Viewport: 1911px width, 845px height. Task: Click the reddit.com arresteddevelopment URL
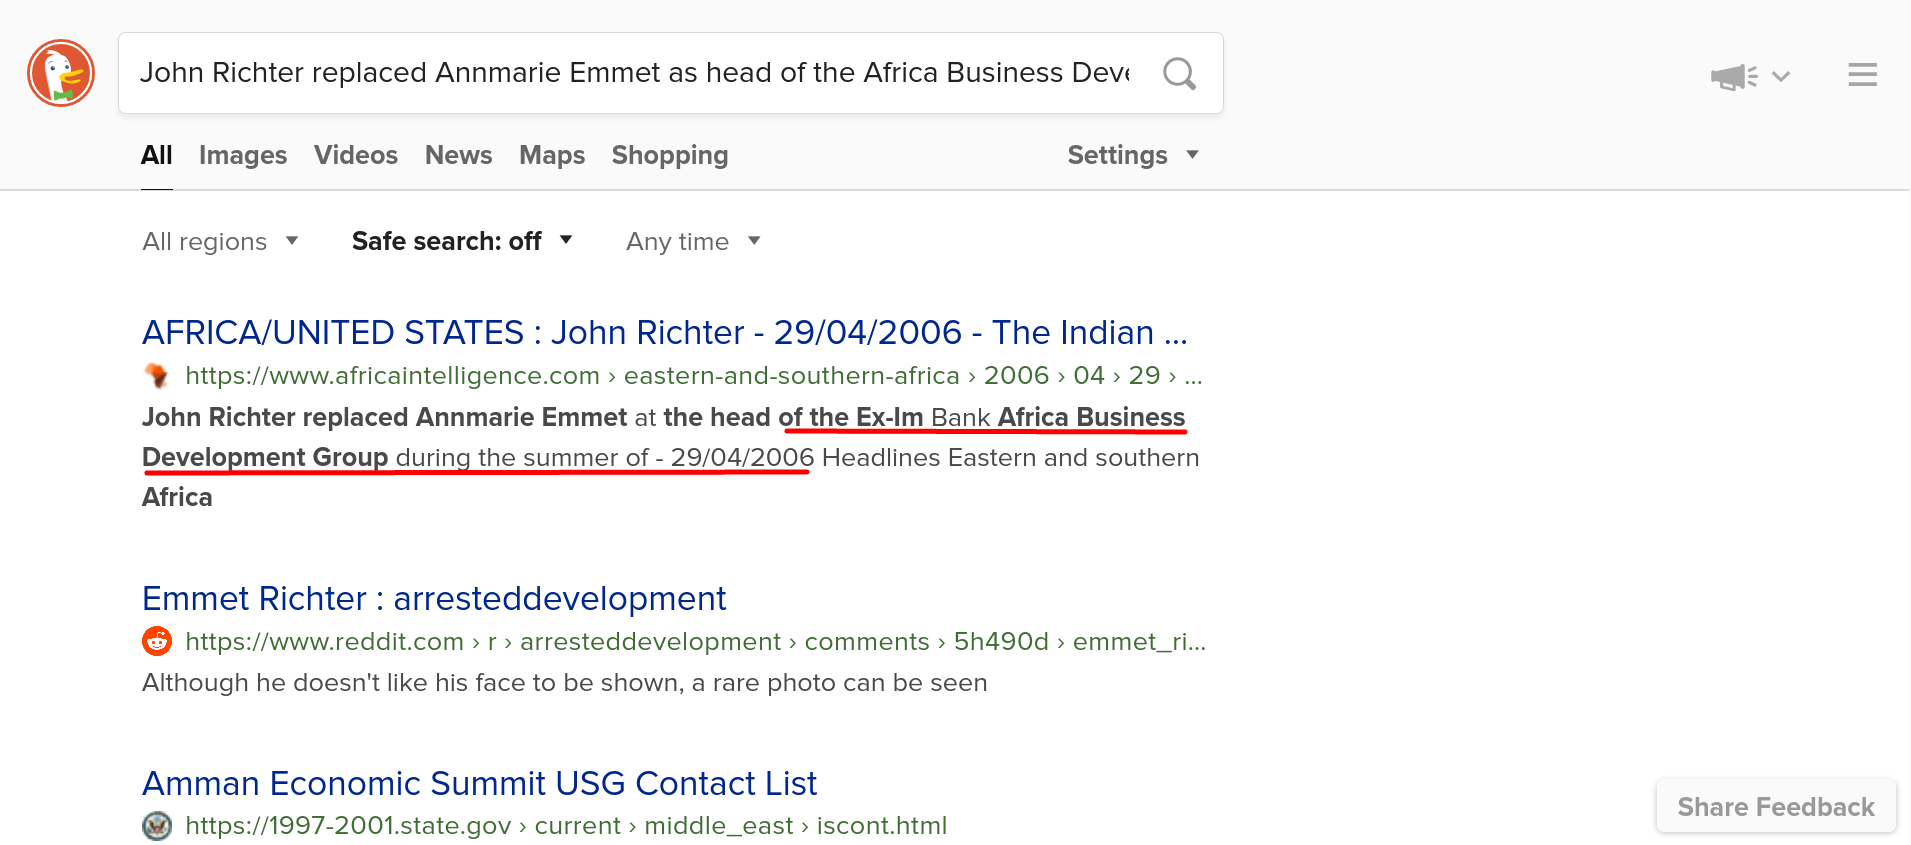[x=696, y=641]
